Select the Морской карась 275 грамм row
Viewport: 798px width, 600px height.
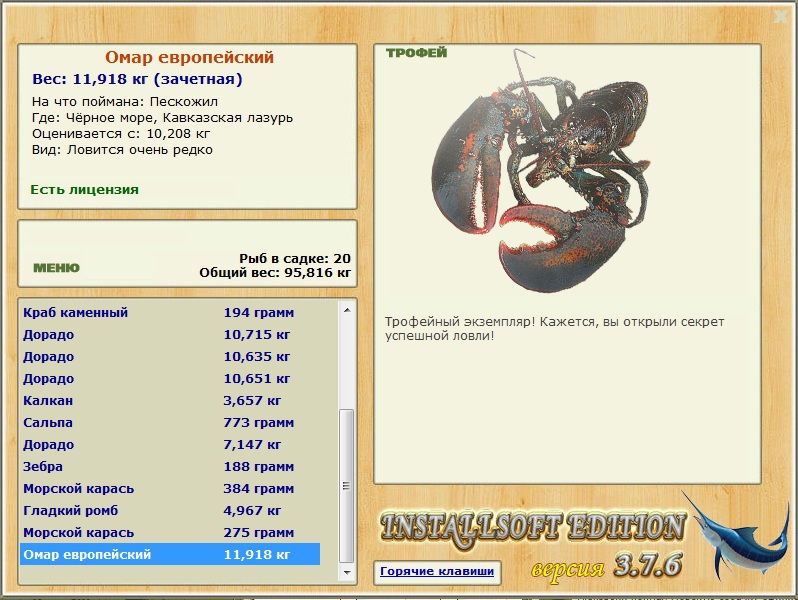pyautogui.click(x=170, y=532)
